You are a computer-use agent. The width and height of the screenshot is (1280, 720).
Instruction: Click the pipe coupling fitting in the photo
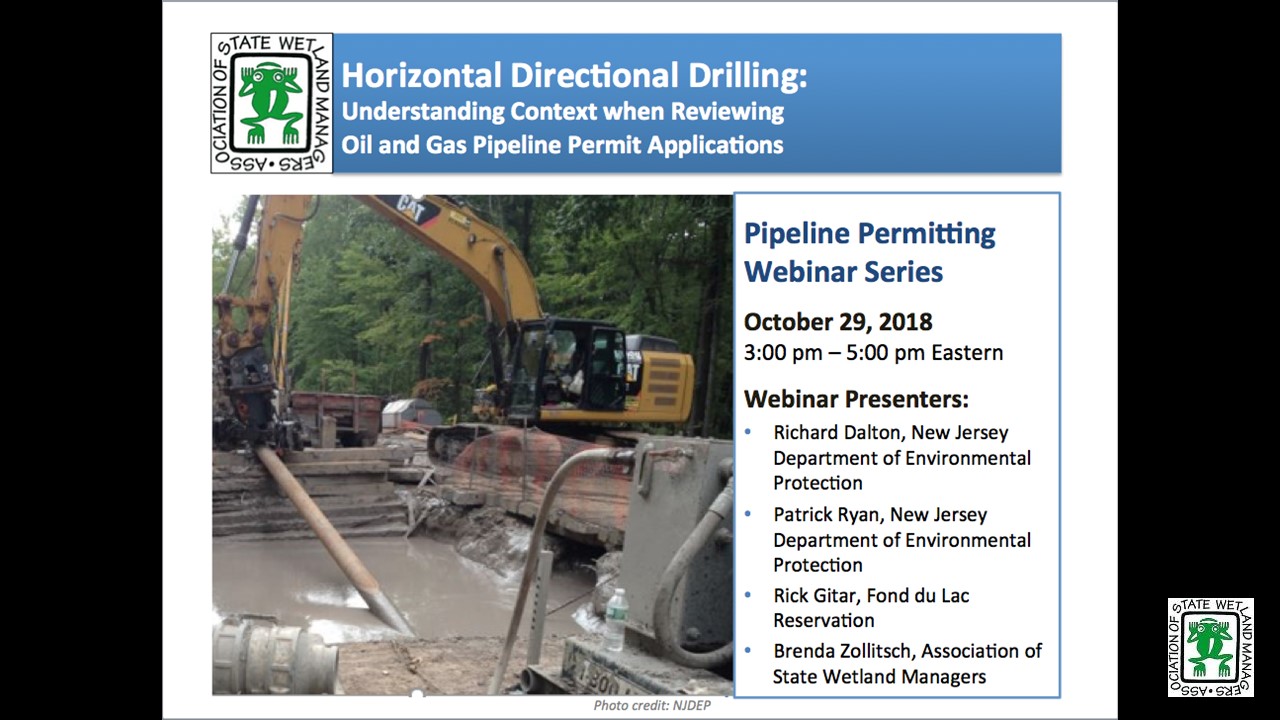click(x=275, y=655)
